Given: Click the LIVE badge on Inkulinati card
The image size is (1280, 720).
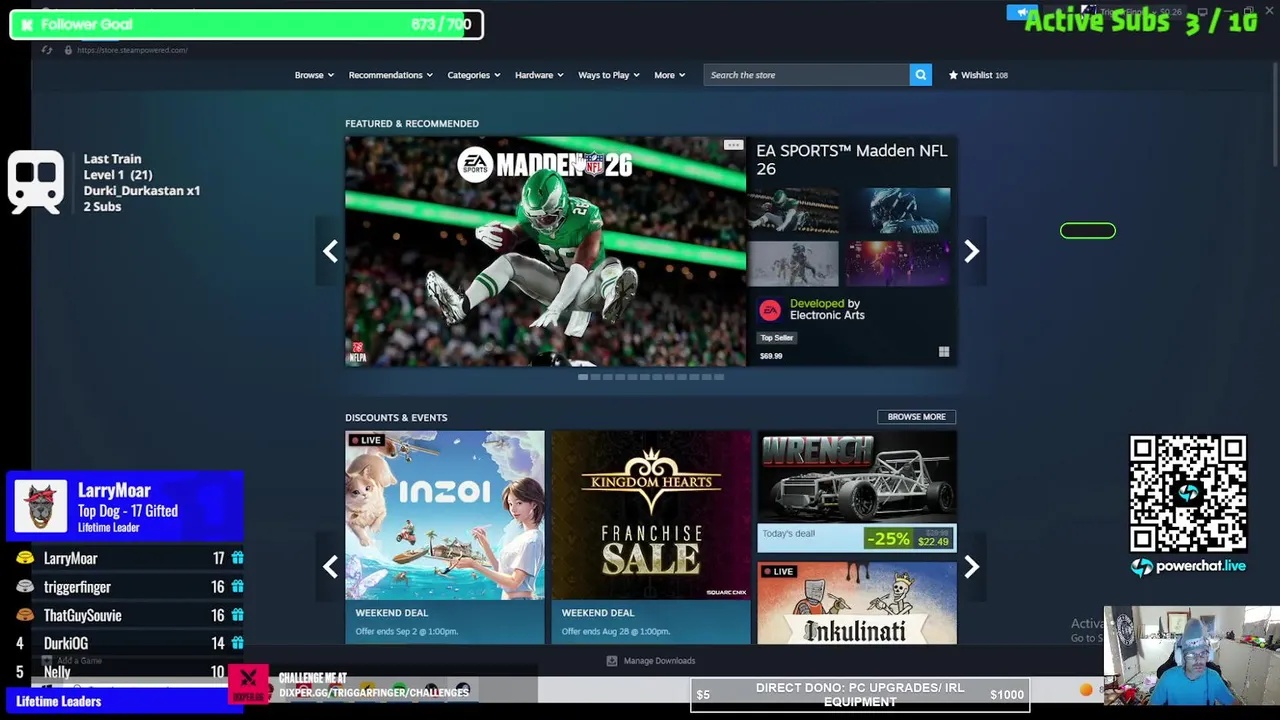Looking at the screenshot, I should click(x=777, y=572).
